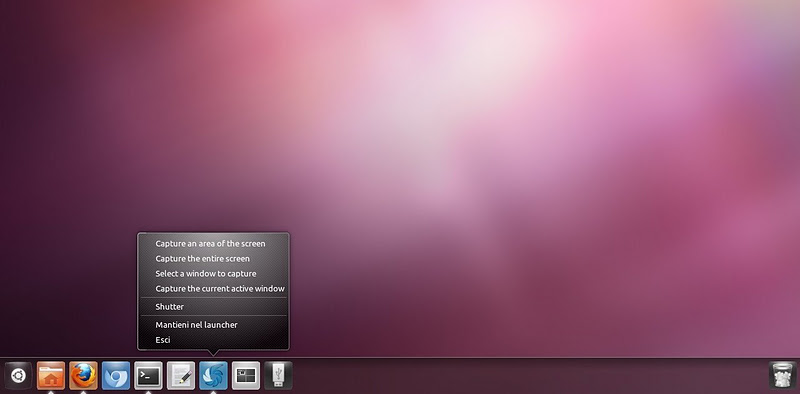Click the Shutter screenshot dock icon
This screenshot has width=800, height=394.
(x=213, y=376)
